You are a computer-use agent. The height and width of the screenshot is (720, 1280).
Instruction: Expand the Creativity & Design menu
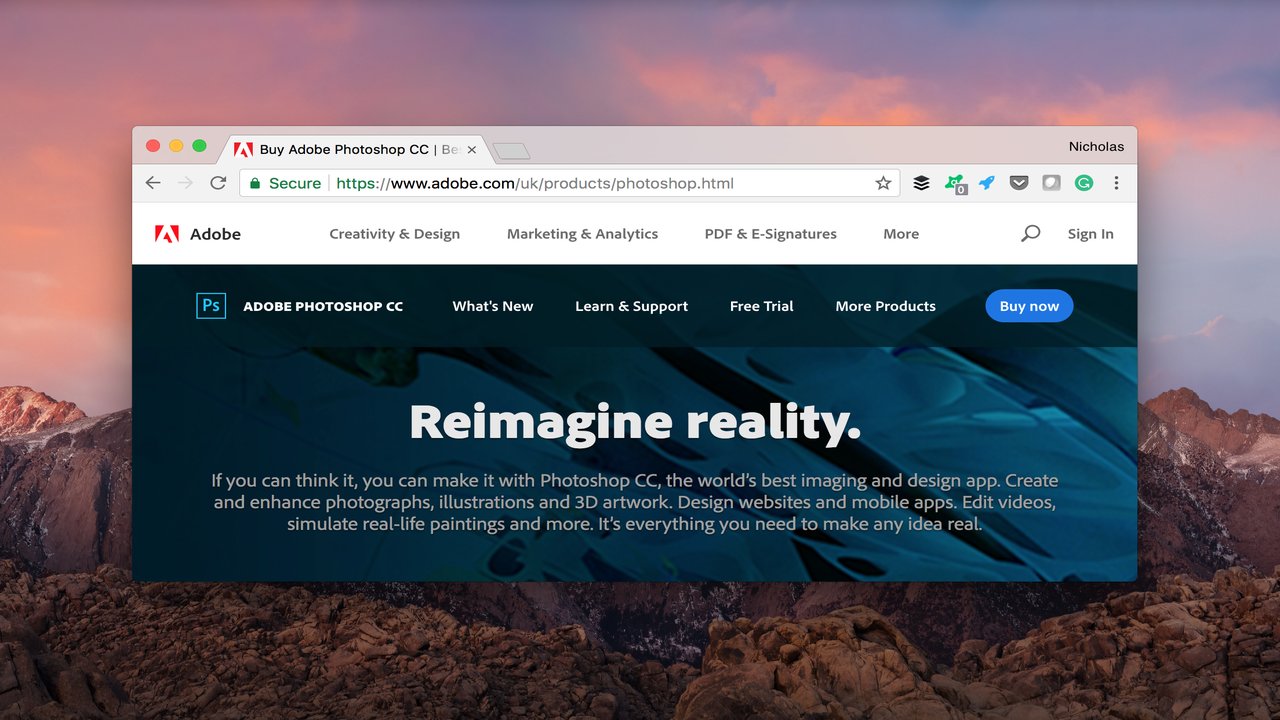[x=394, y=234]
